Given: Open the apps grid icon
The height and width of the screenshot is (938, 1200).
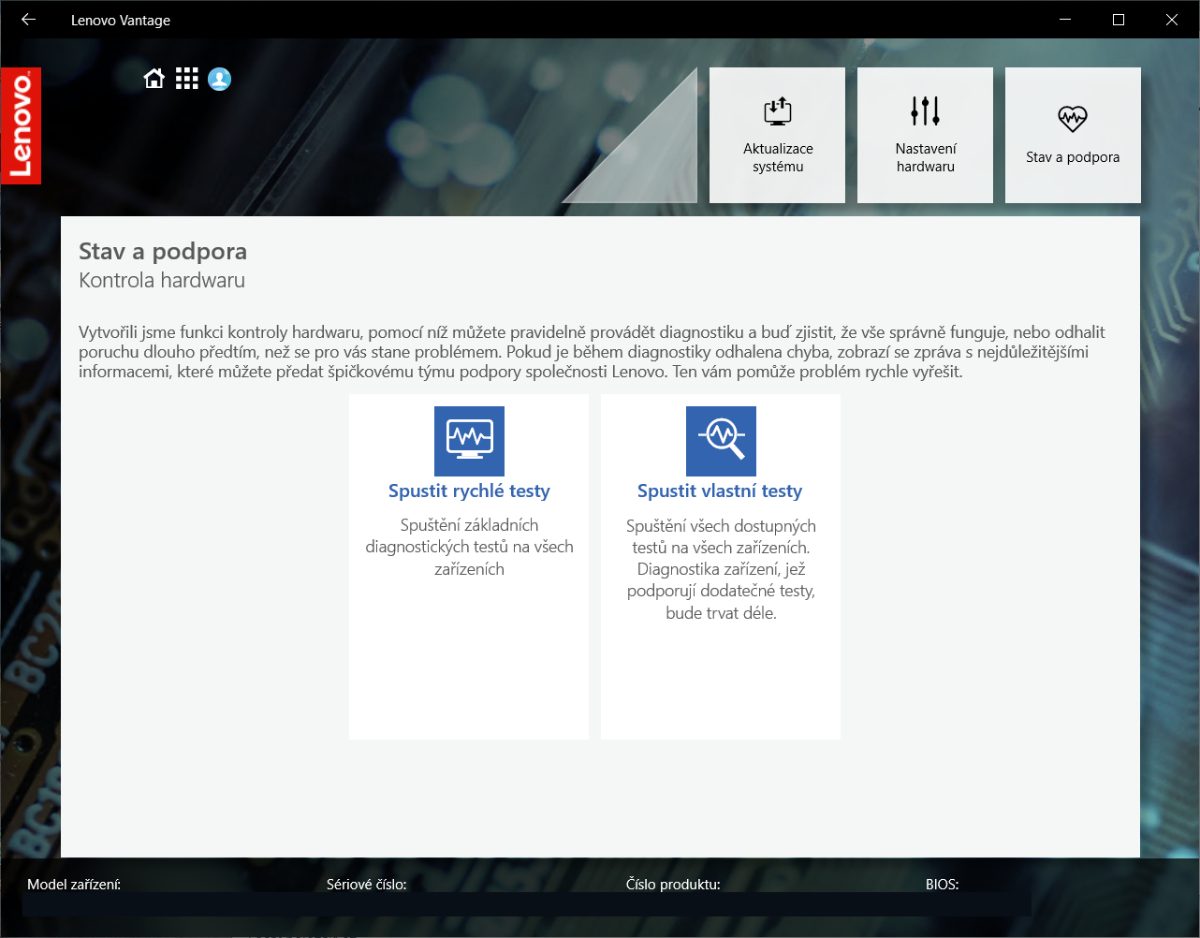Looking at the screenshot, I should (187, 79).
